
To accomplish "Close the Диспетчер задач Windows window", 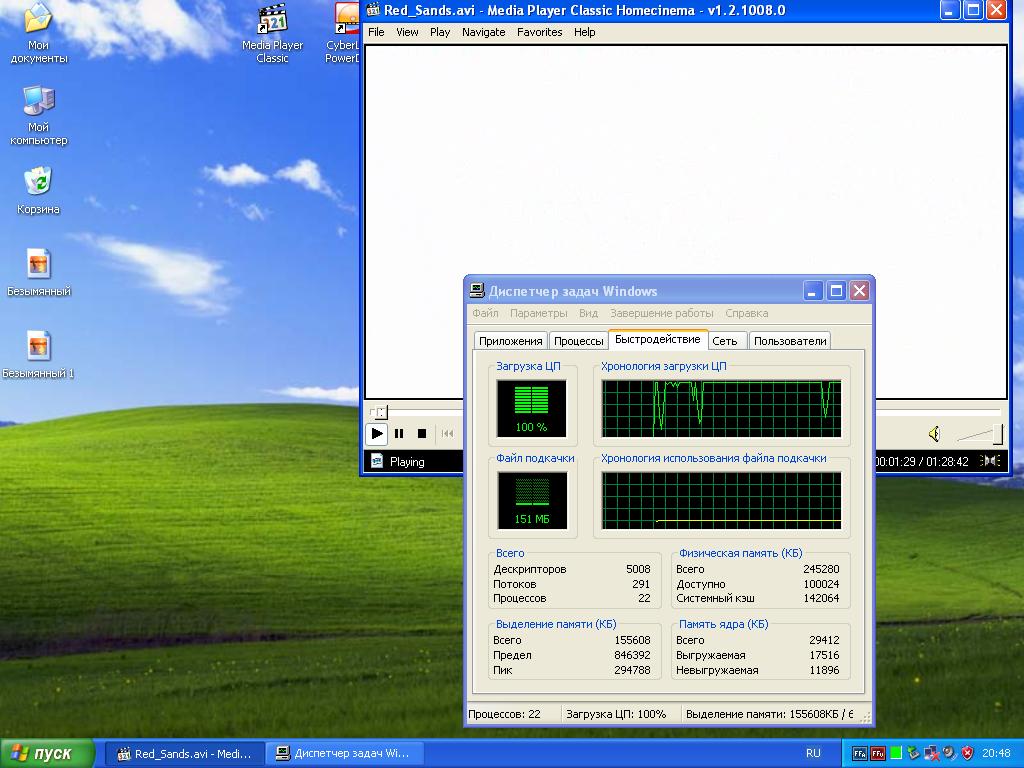I will 859,291.
